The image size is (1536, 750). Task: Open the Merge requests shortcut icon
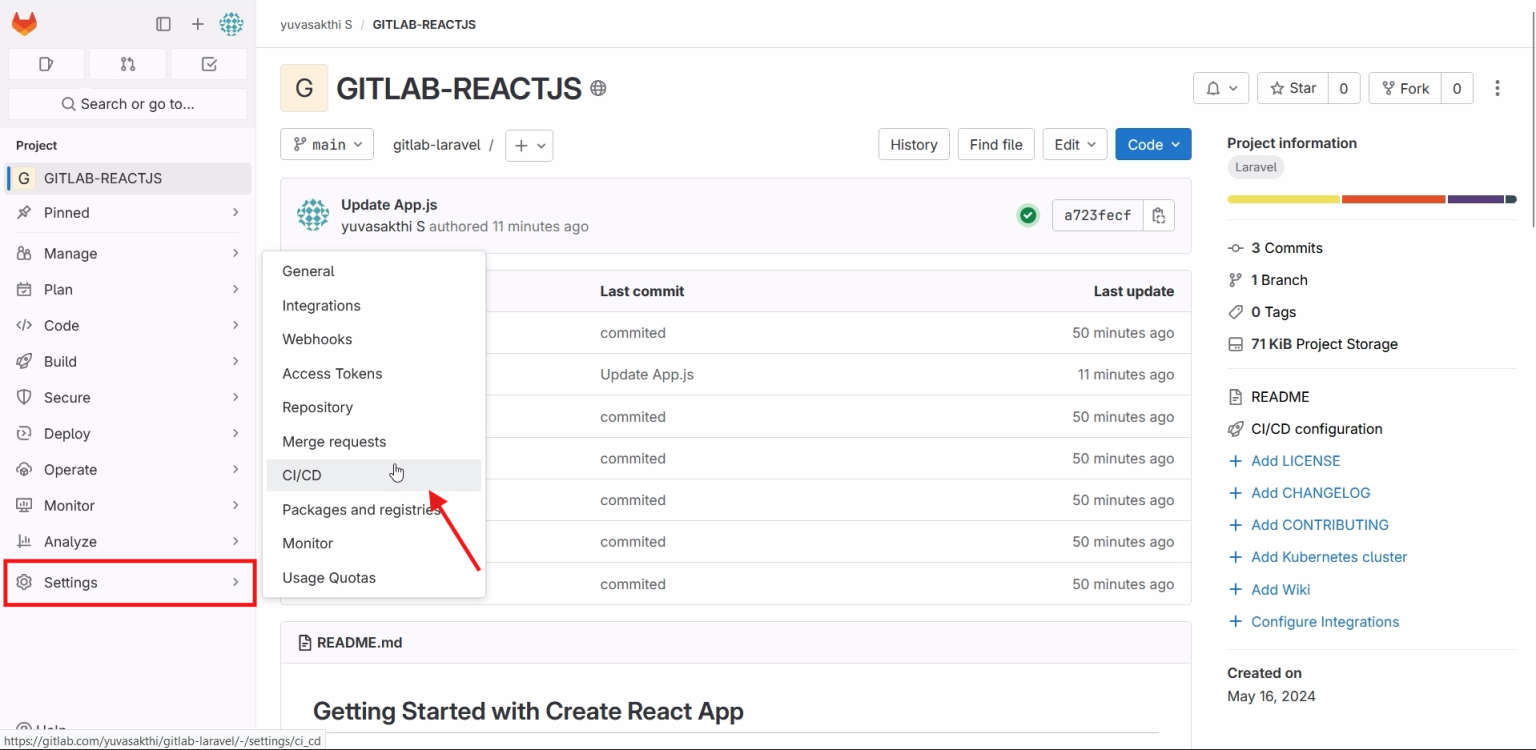[127, 63]
